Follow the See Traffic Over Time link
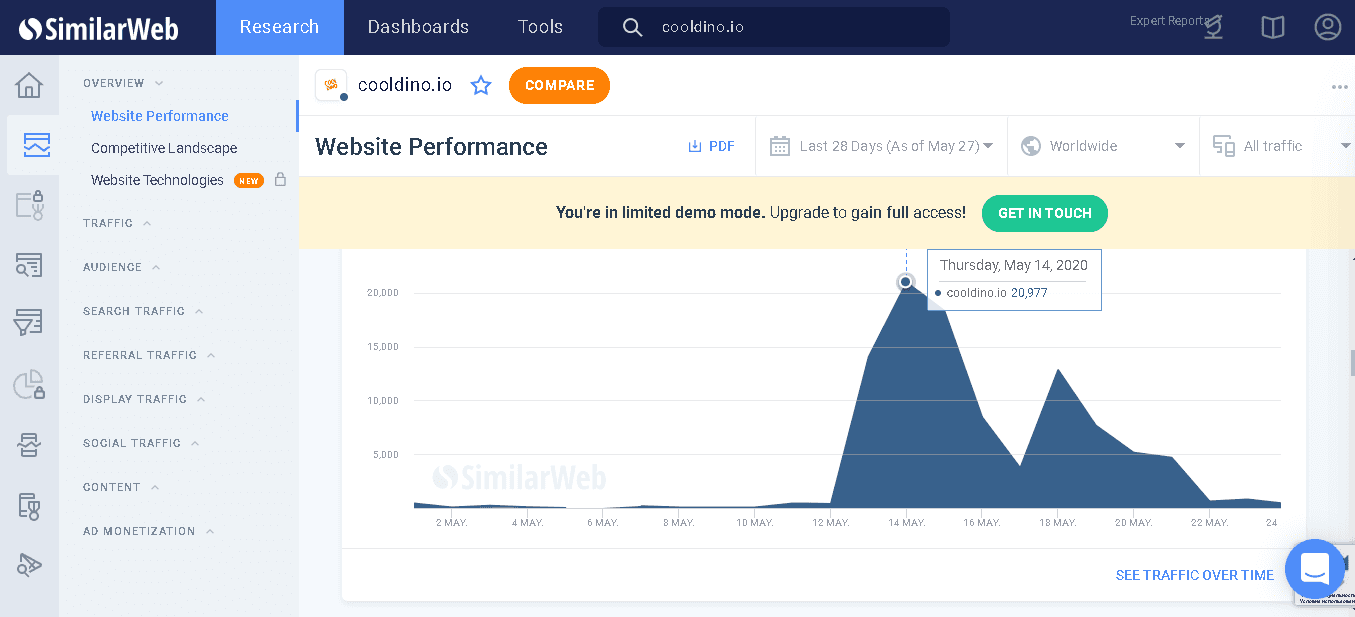1355x617 pixels. (1194, 575)
